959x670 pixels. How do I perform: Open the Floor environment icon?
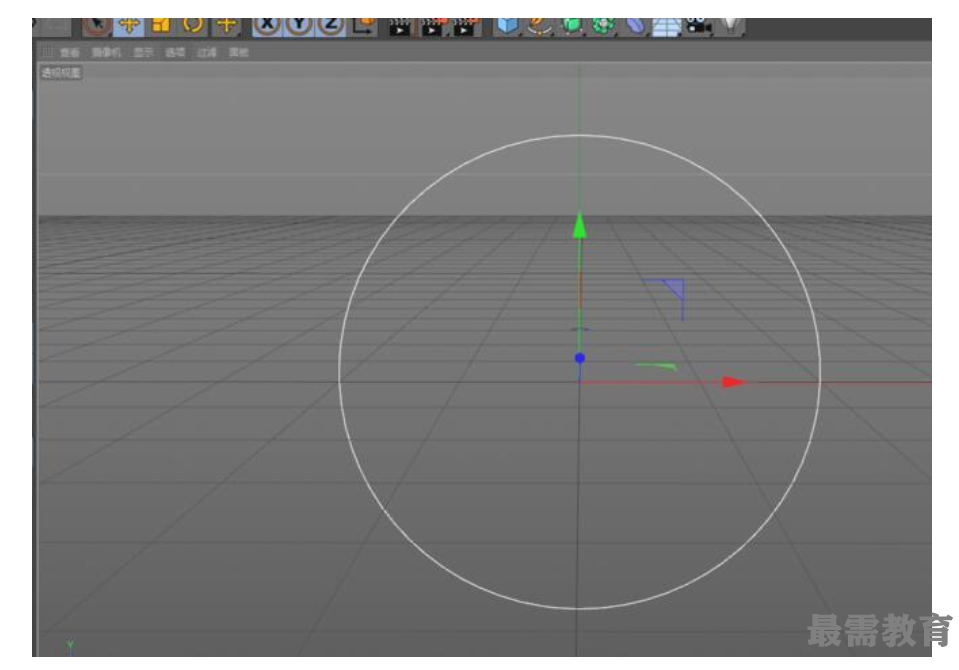point(667,26)
